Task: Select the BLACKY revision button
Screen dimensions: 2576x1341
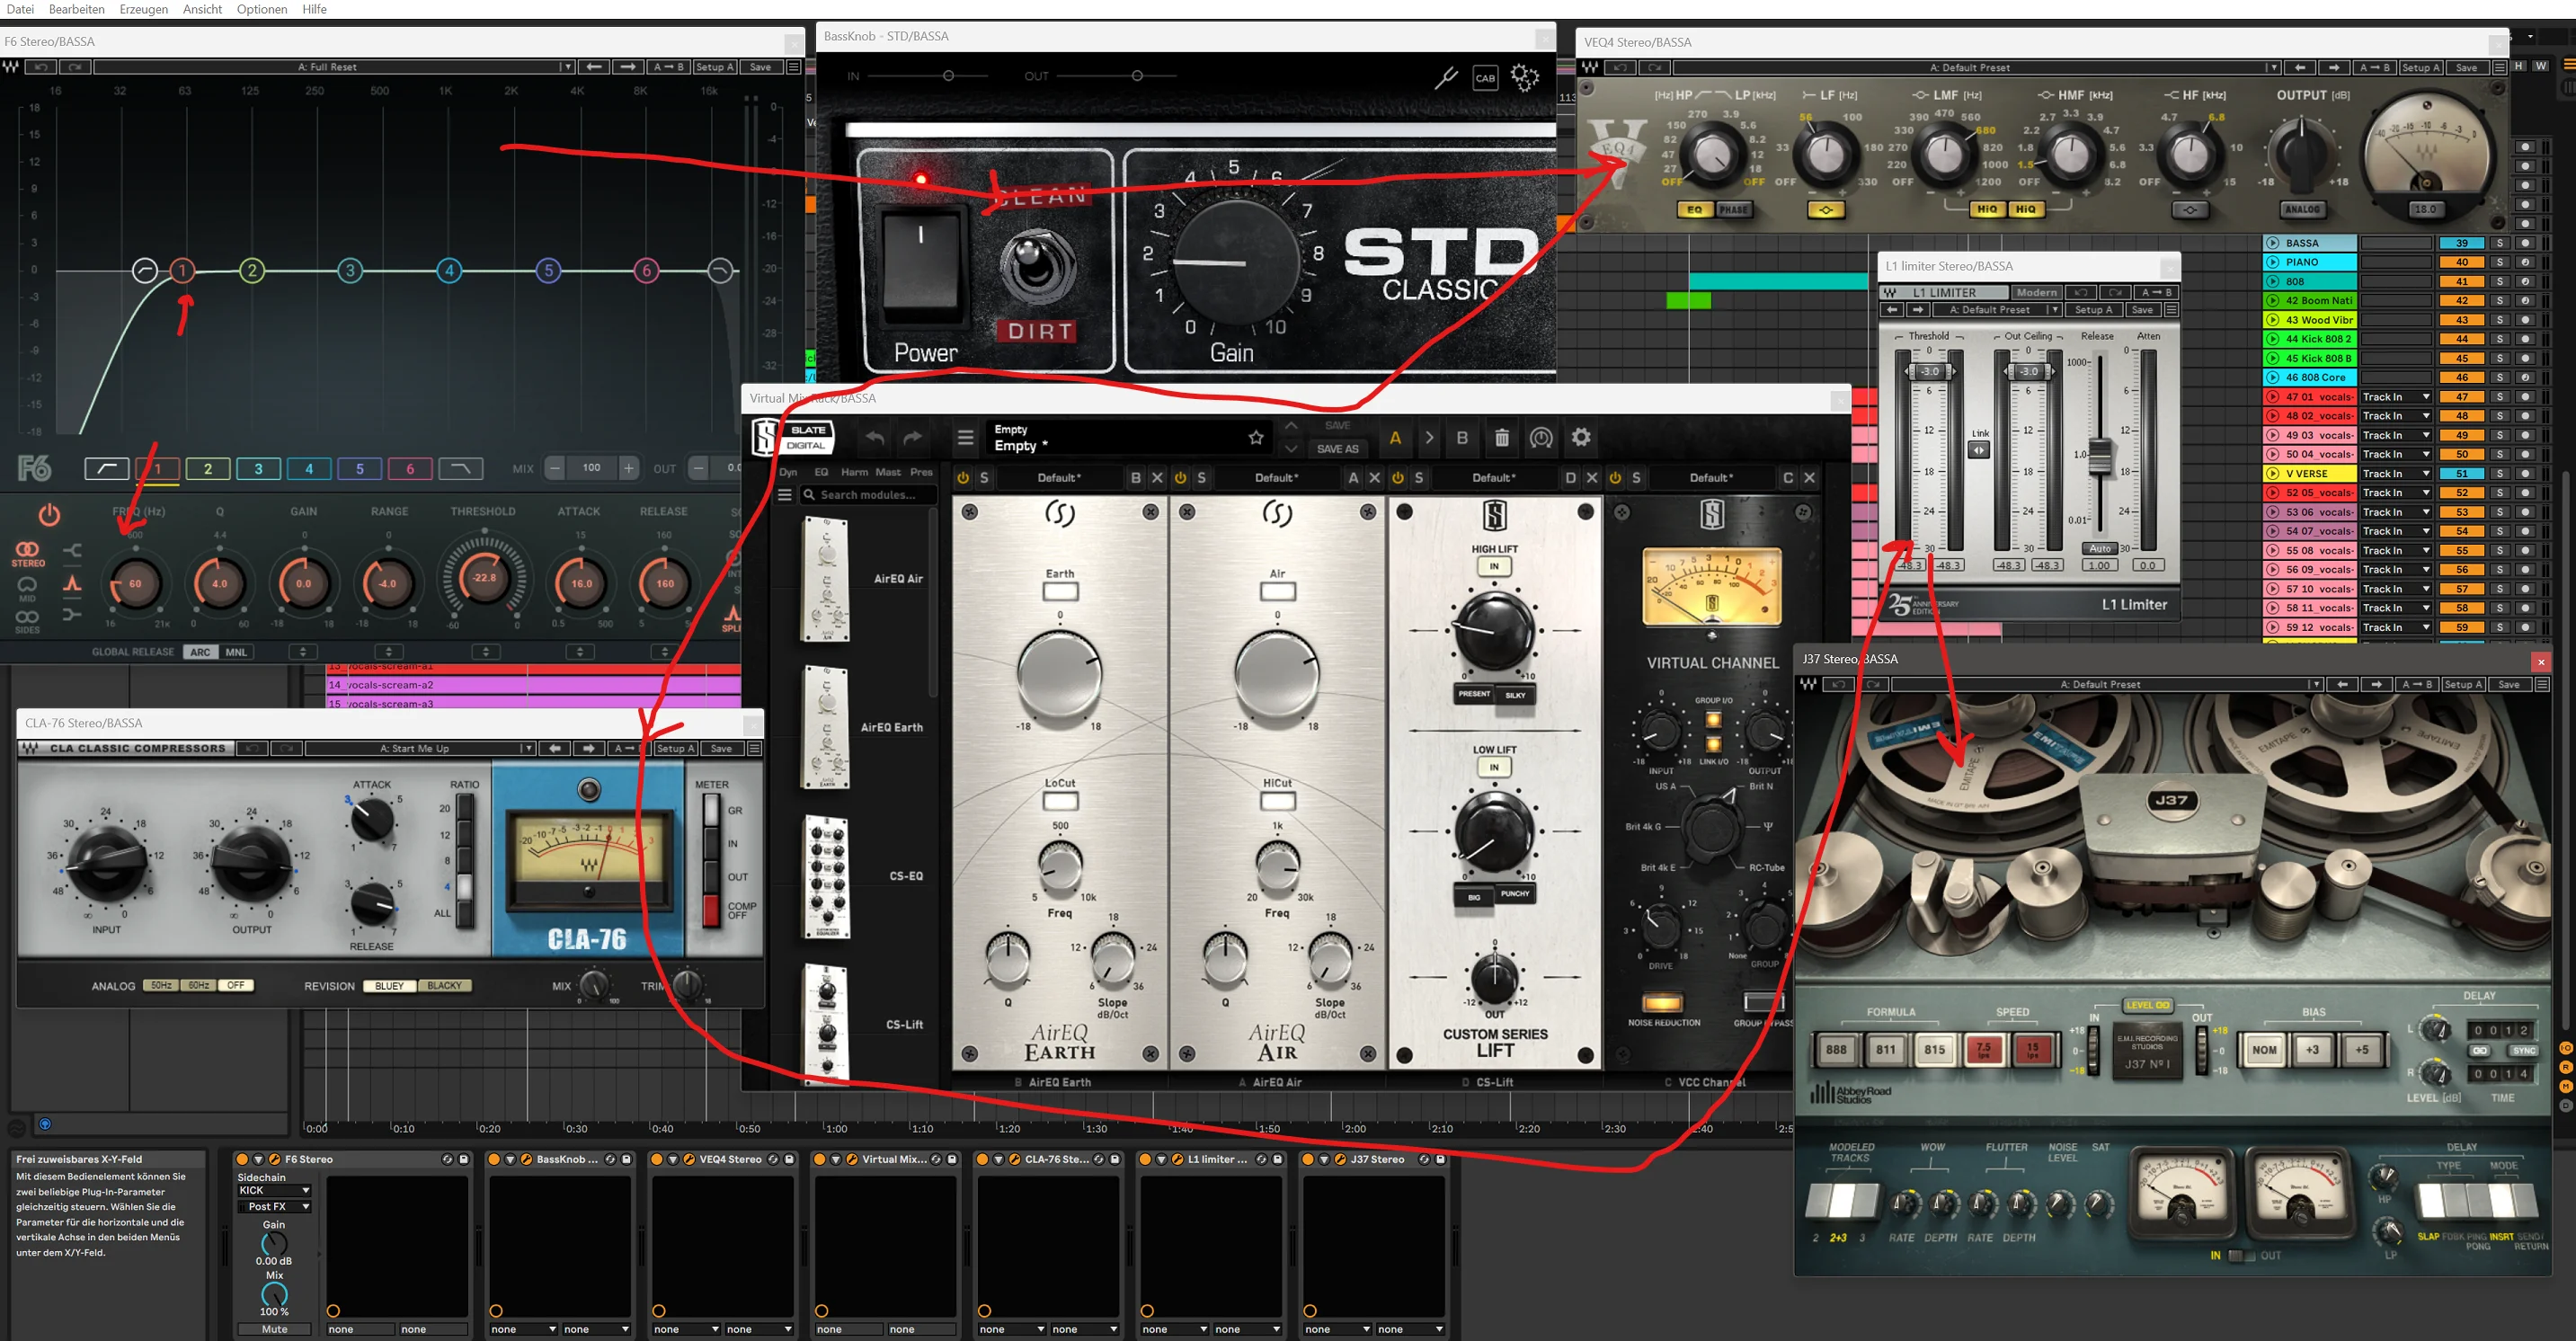Action: pos(444,985)
